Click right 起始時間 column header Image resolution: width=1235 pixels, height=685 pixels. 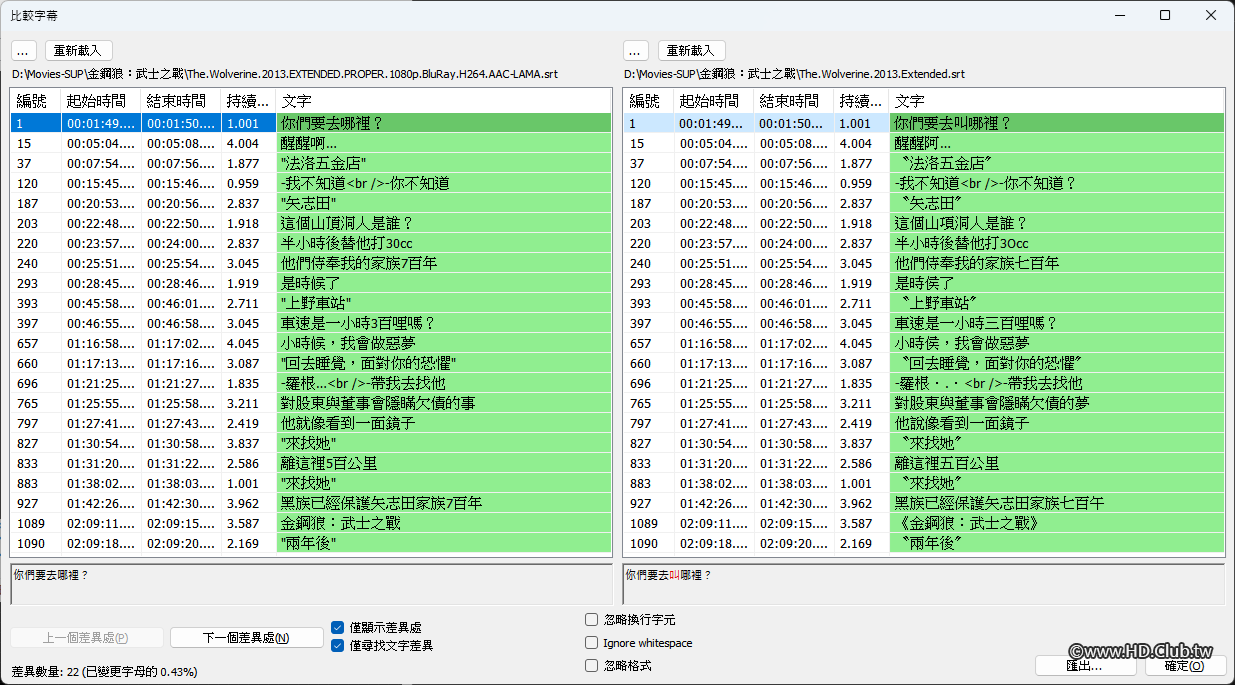click(x=714, y=101)
